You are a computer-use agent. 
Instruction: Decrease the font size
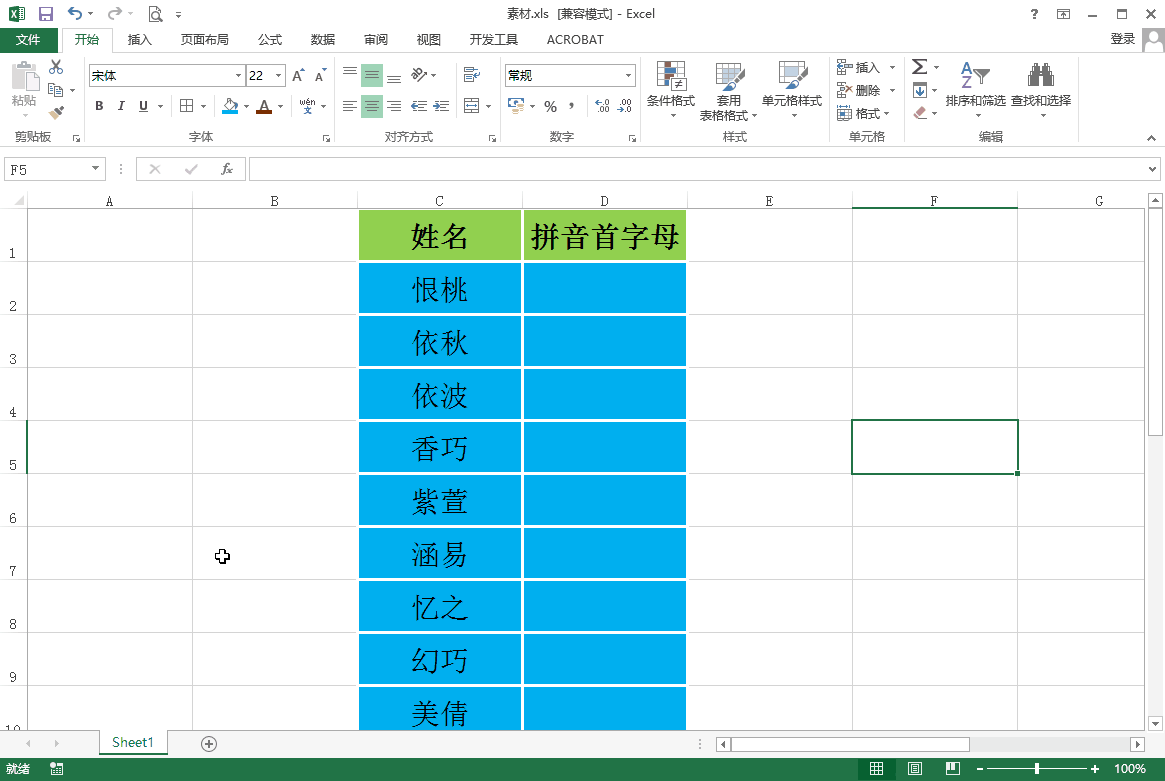[x=320, y=76]
